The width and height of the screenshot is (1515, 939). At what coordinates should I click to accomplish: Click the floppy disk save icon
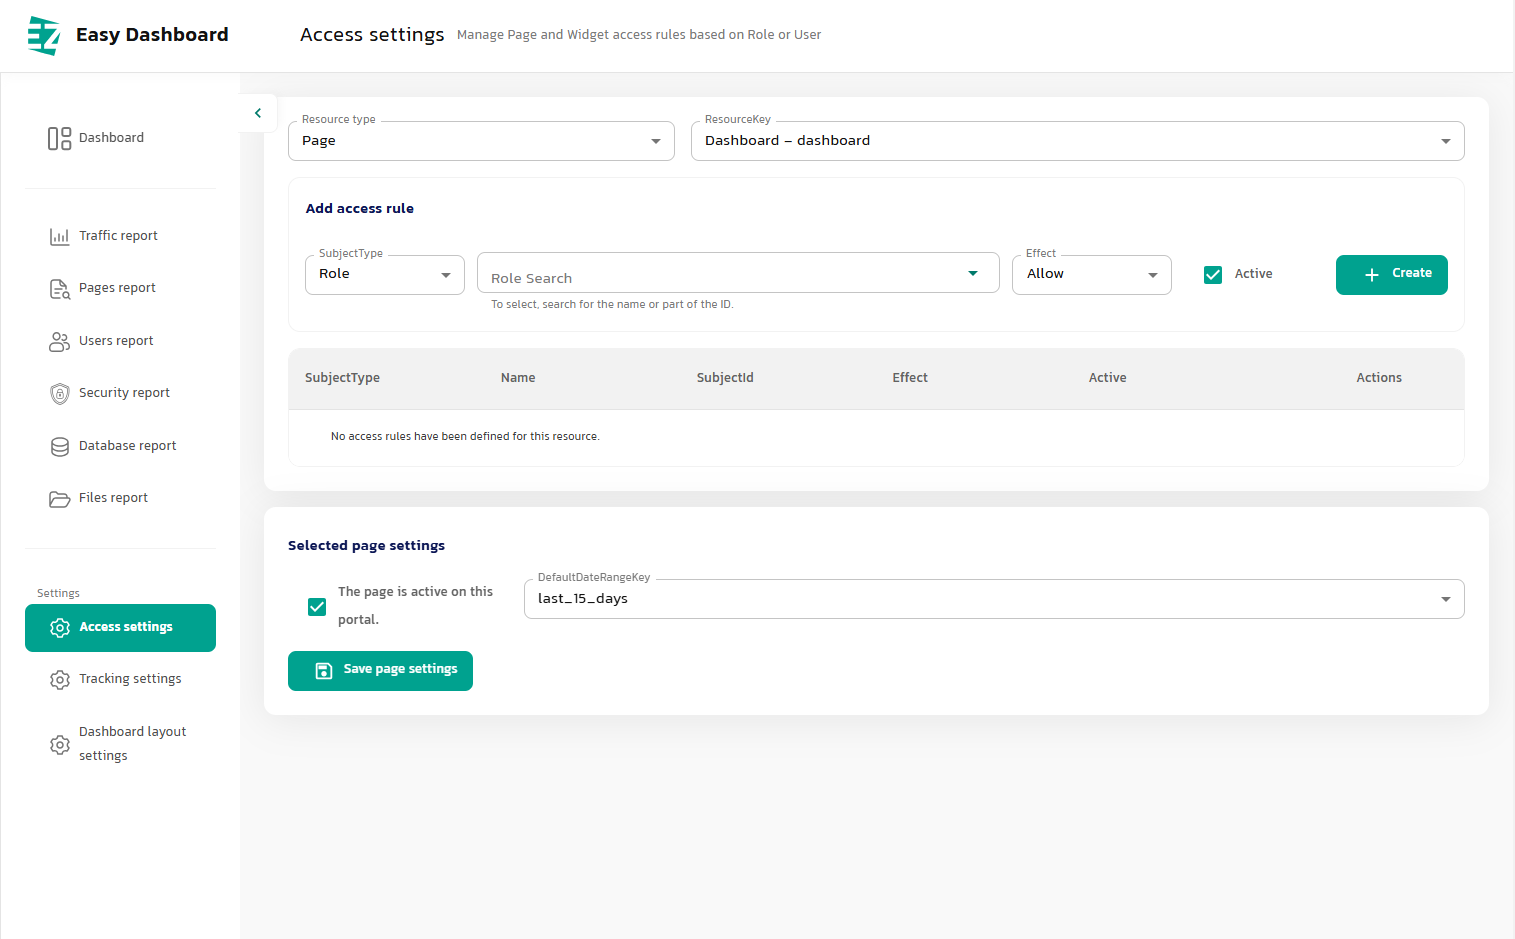(x=323, y=670)
